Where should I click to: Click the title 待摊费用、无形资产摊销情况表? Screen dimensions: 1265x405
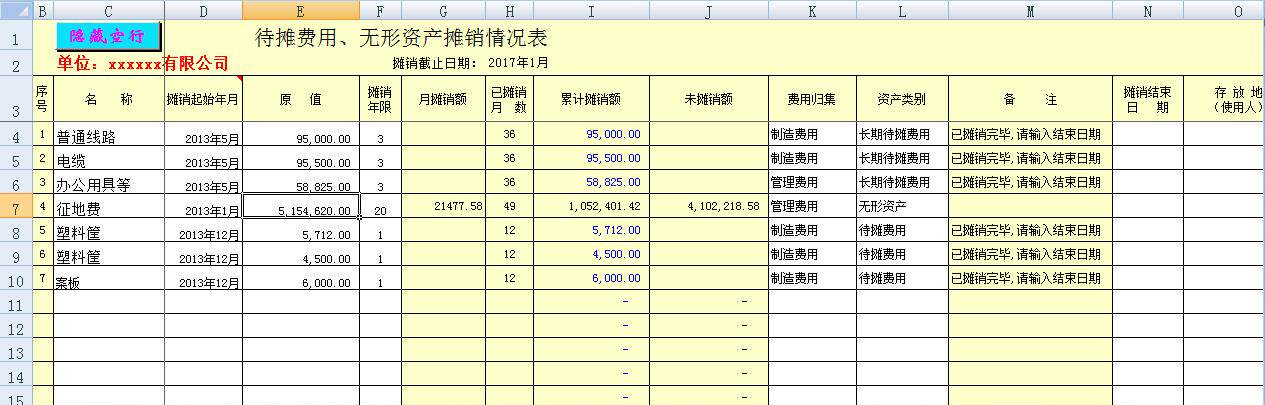pos(401,39)
